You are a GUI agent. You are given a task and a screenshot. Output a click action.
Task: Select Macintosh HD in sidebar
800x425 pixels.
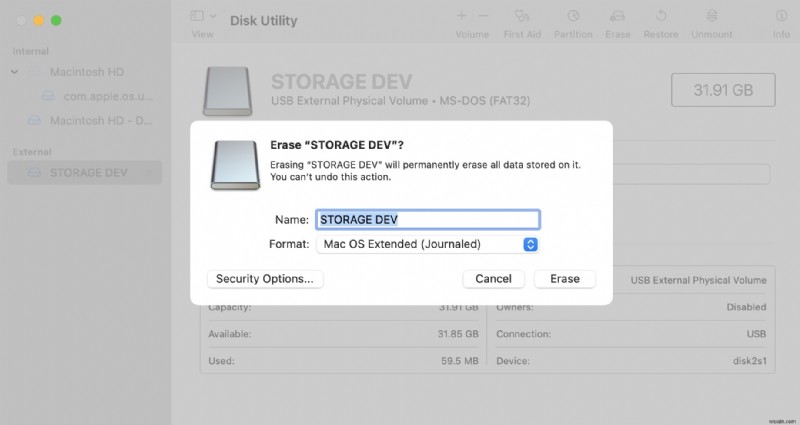(87, 72)
